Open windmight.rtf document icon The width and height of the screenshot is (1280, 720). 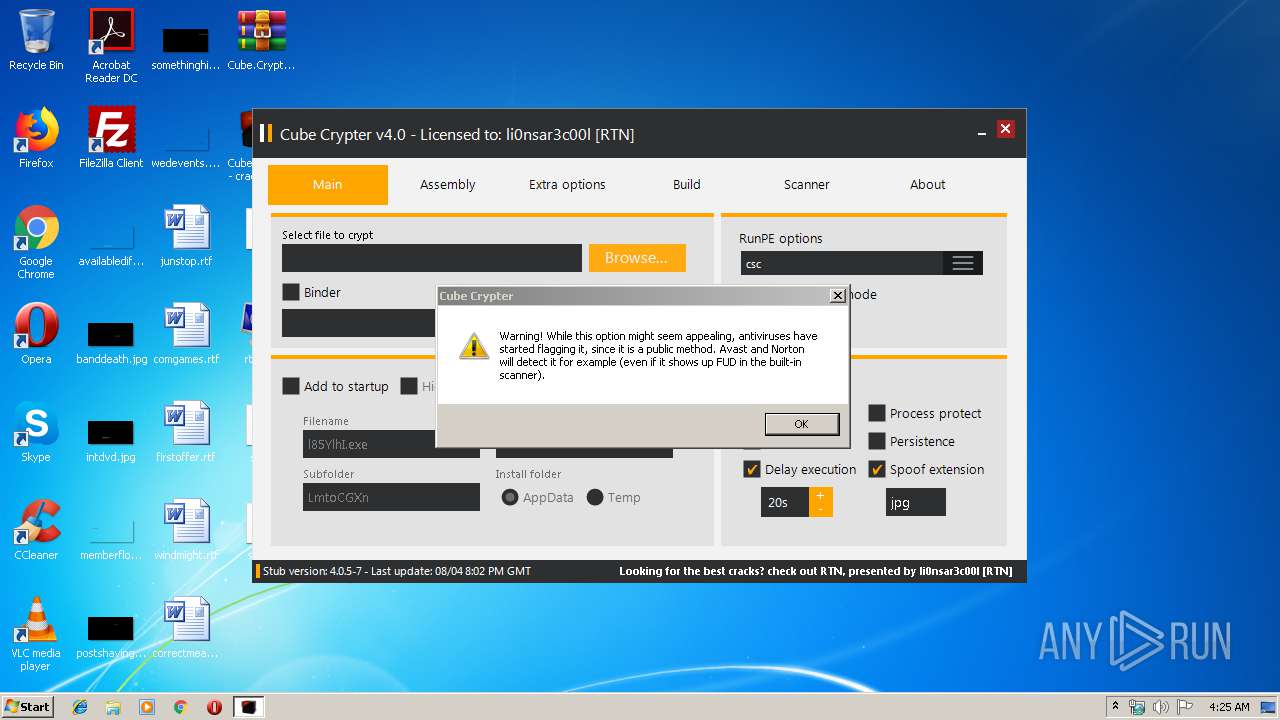coord(186,530)
